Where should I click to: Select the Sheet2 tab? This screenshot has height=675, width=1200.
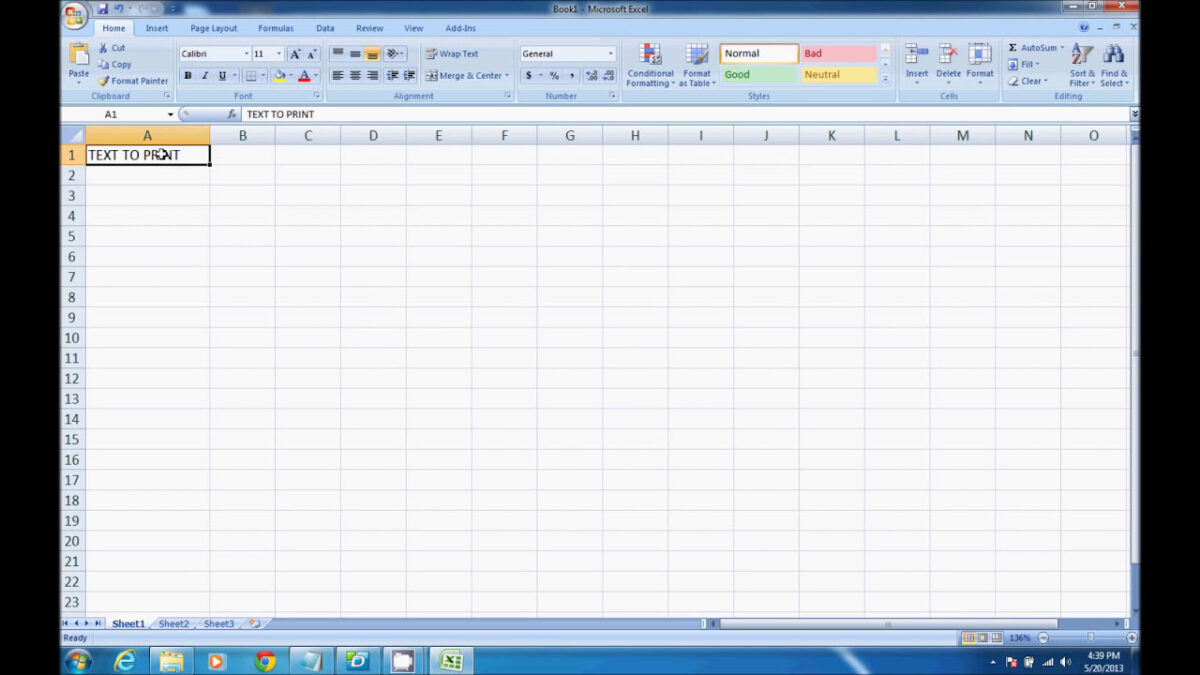pyautogui.click(x=173, y=623)
